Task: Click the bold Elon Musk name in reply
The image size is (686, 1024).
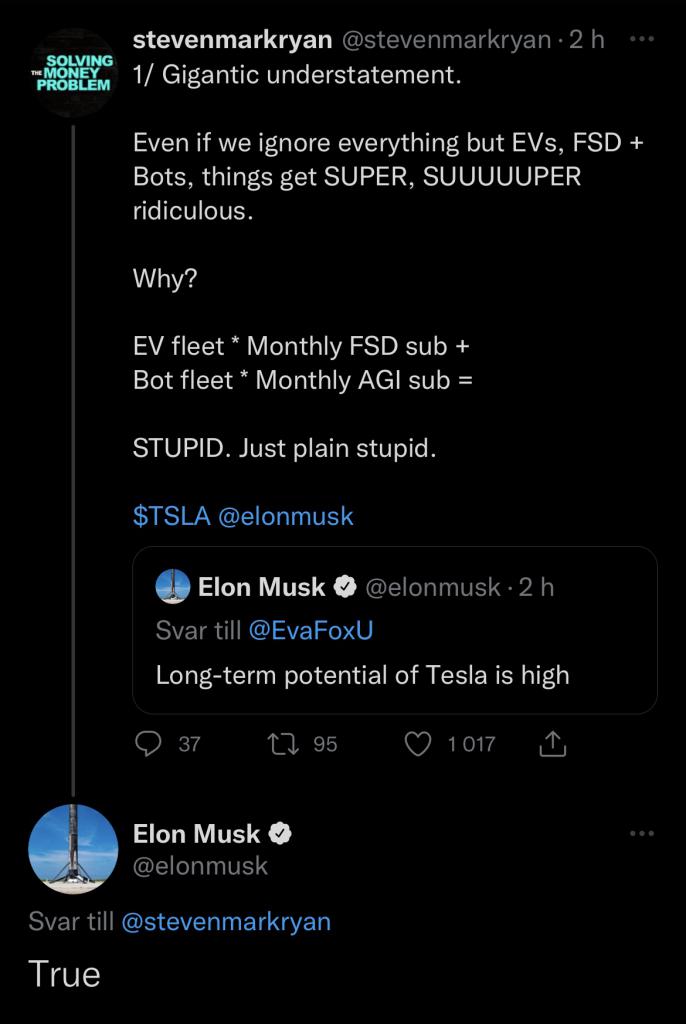Action: click(196, 833)
